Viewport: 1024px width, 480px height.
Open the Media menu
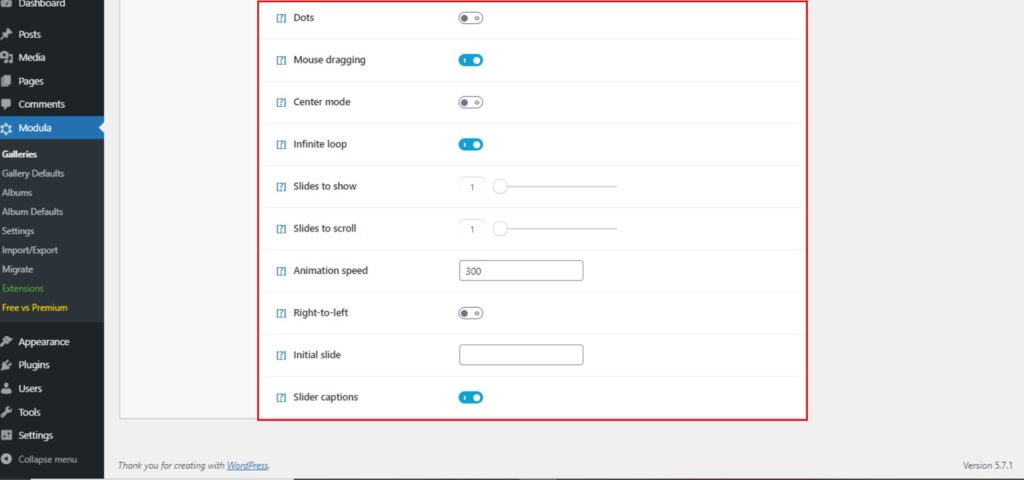tap(52, 57)
